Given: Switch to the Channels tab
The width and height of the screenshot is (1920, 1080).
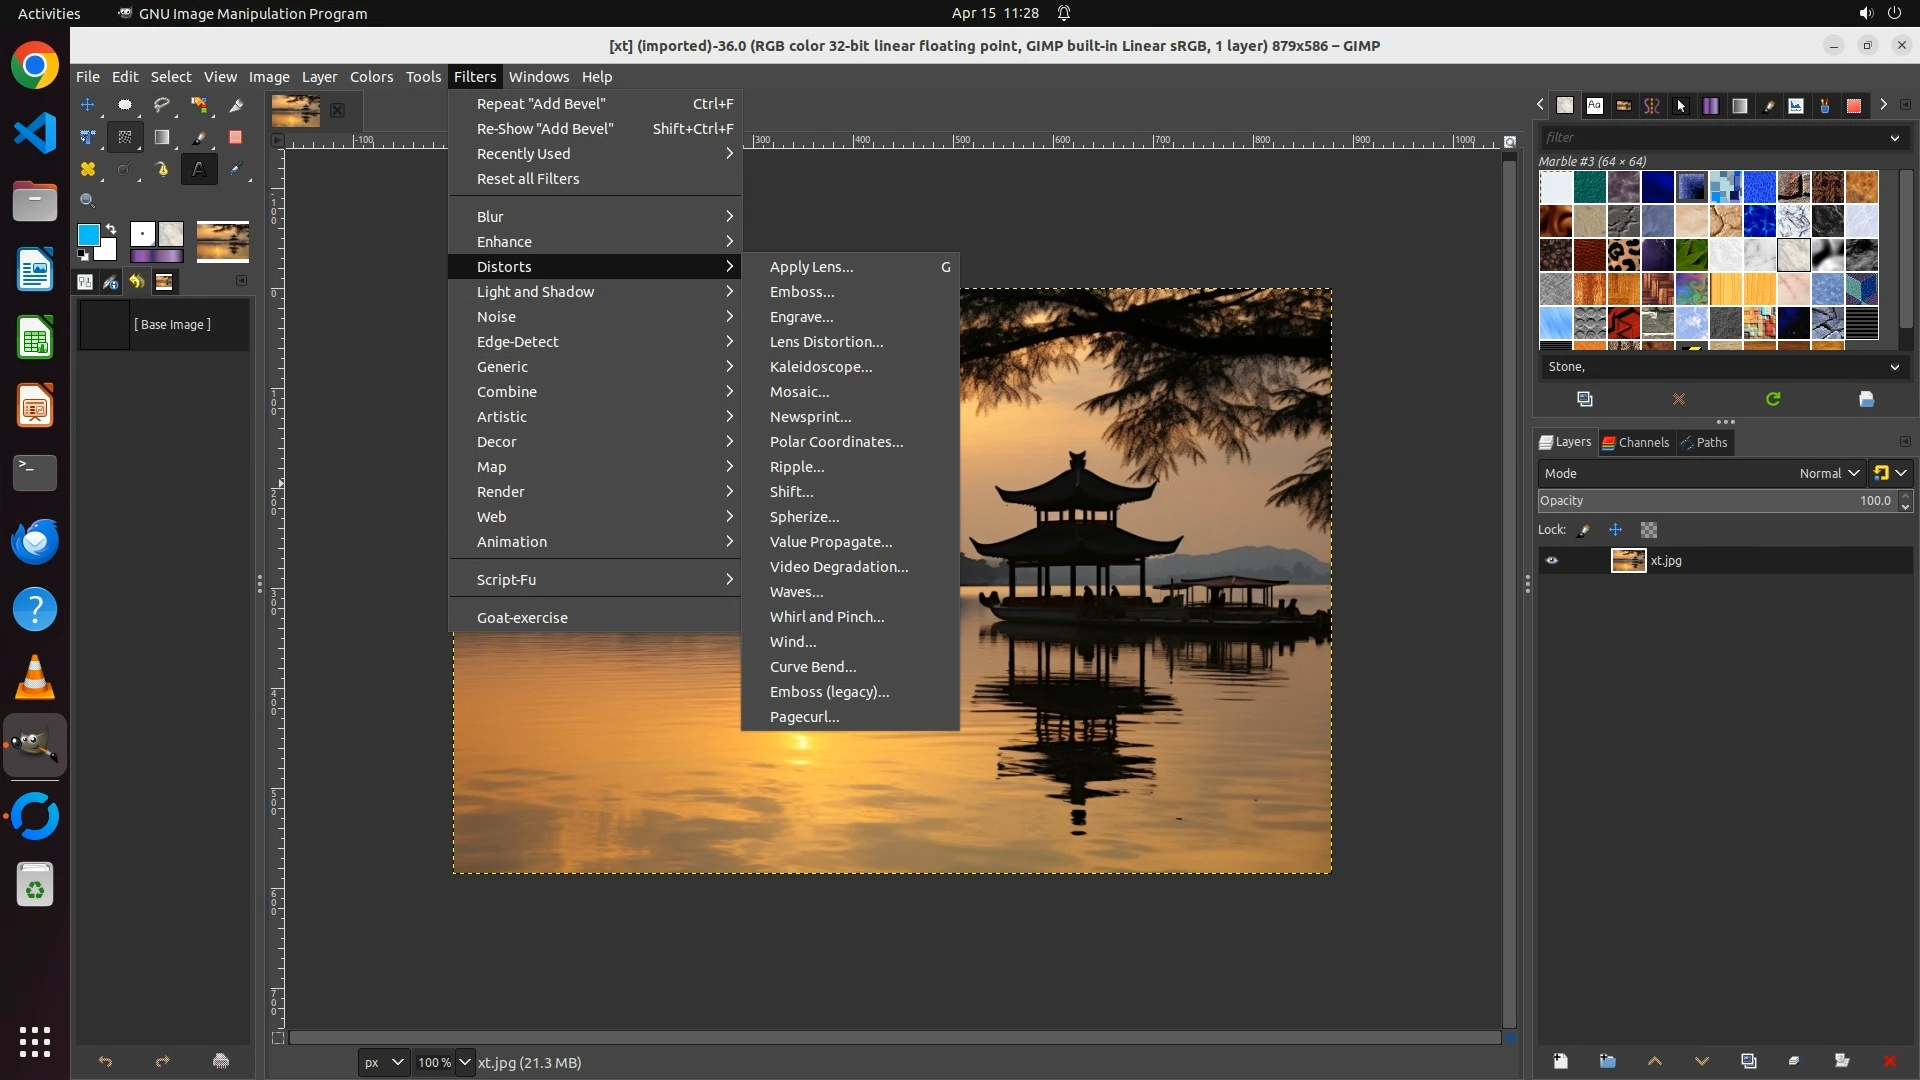Looking at the screenshot, I should click(1636, 442).
